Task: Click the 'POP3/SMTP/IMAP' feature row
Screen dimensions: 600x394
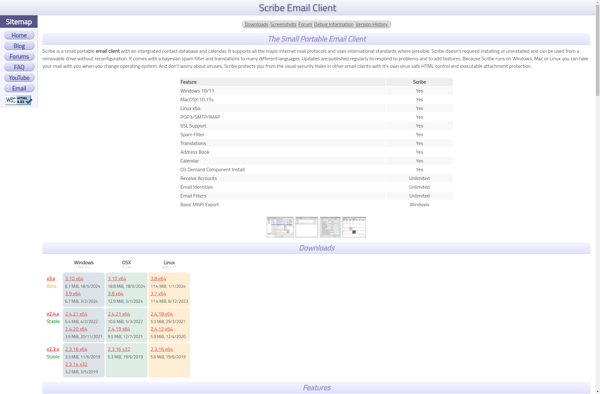Action: pyautogui.click(x=316, y=117)
